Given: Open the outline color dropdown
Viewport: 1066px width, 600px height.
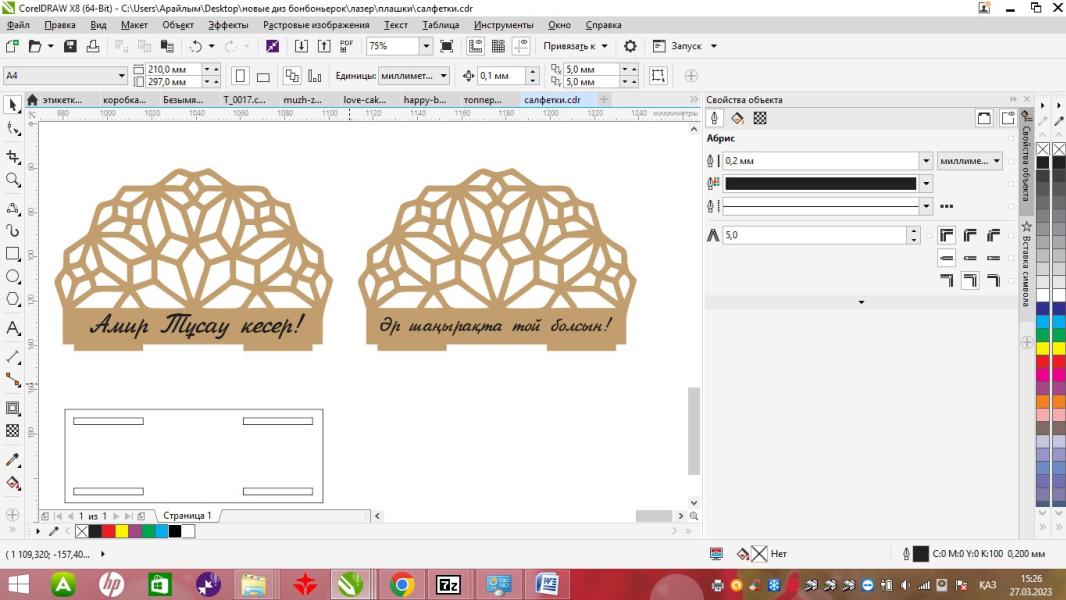Looking at the screenshot, I should pyautogui.click(x=926, y=183).
